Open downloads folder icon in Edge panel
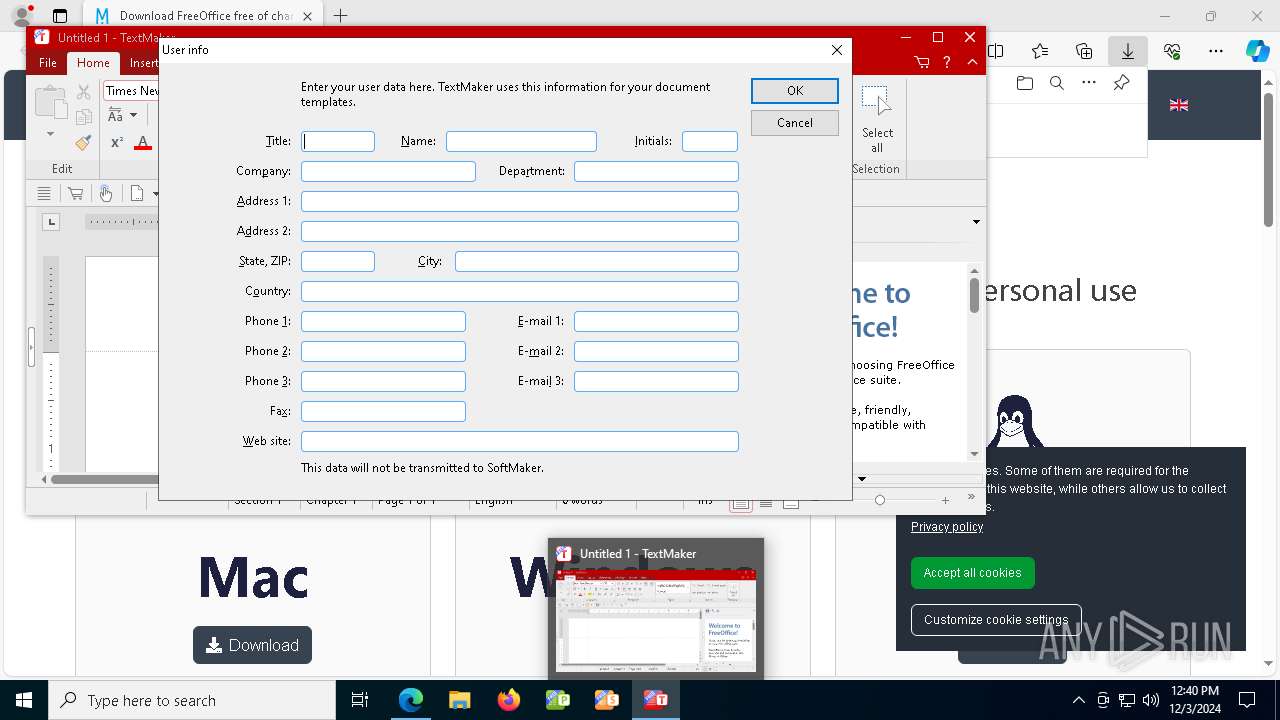The width and height of the screenshot is (1280, 720). (1025, 83)
